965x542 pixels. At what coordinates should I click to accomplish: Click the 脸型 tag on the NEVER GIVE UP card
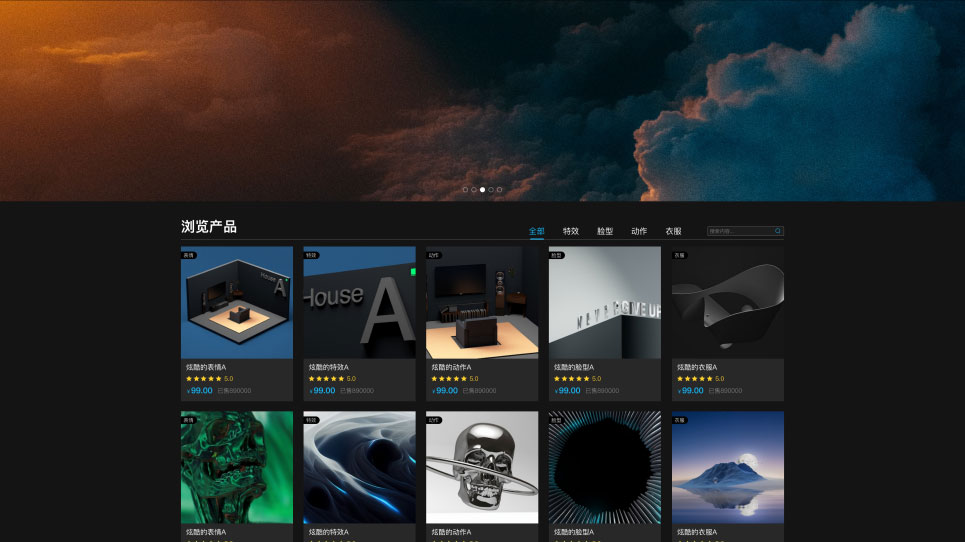coord(556,255)
